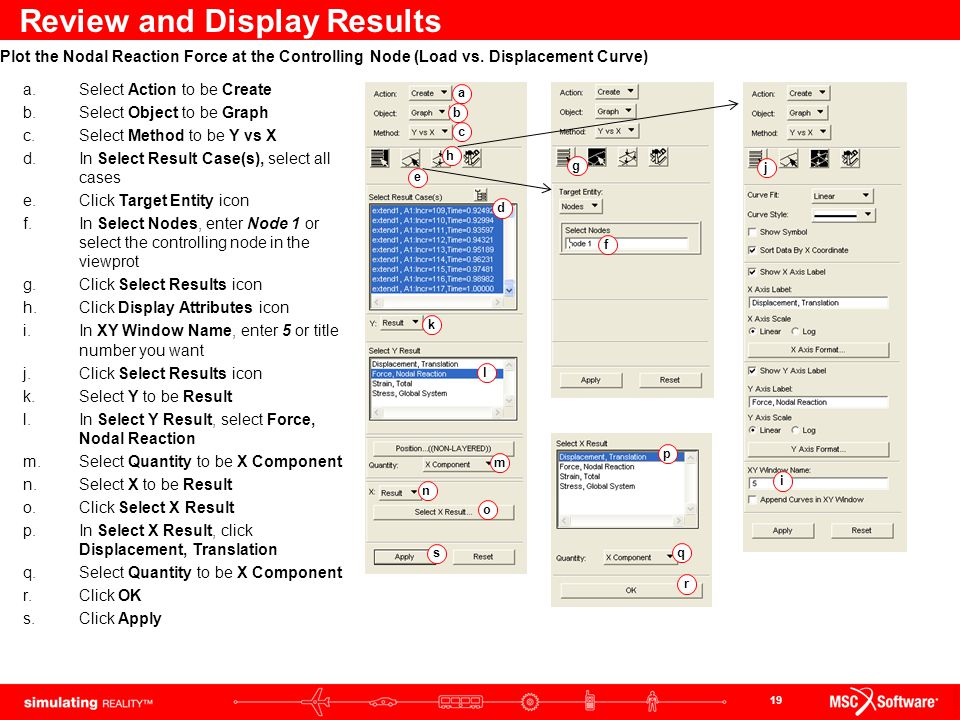Click Reset in right Display Attributes panel
Image resolution: width=960 pixels, height=720 pixels.
[x=861, y=530]
